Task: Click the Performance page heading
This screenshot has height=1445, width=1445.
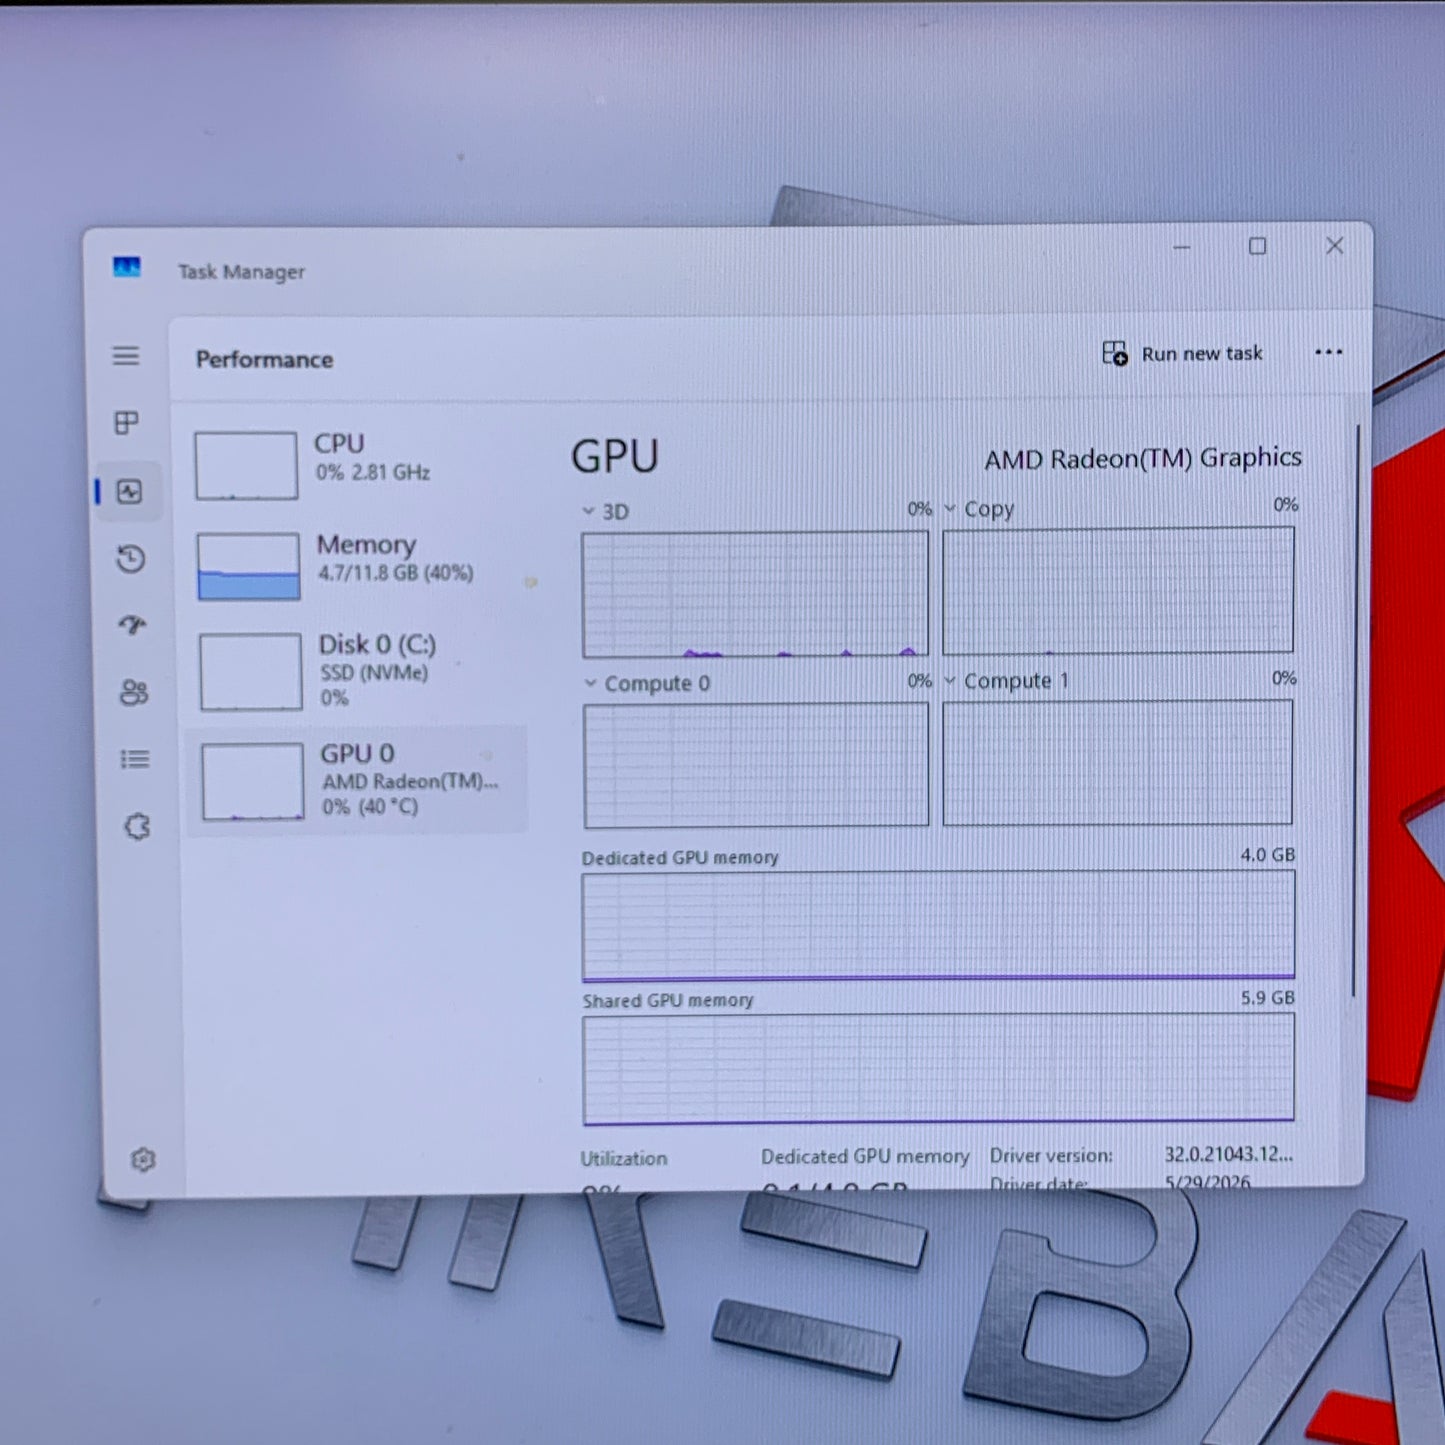Action: 264,359
